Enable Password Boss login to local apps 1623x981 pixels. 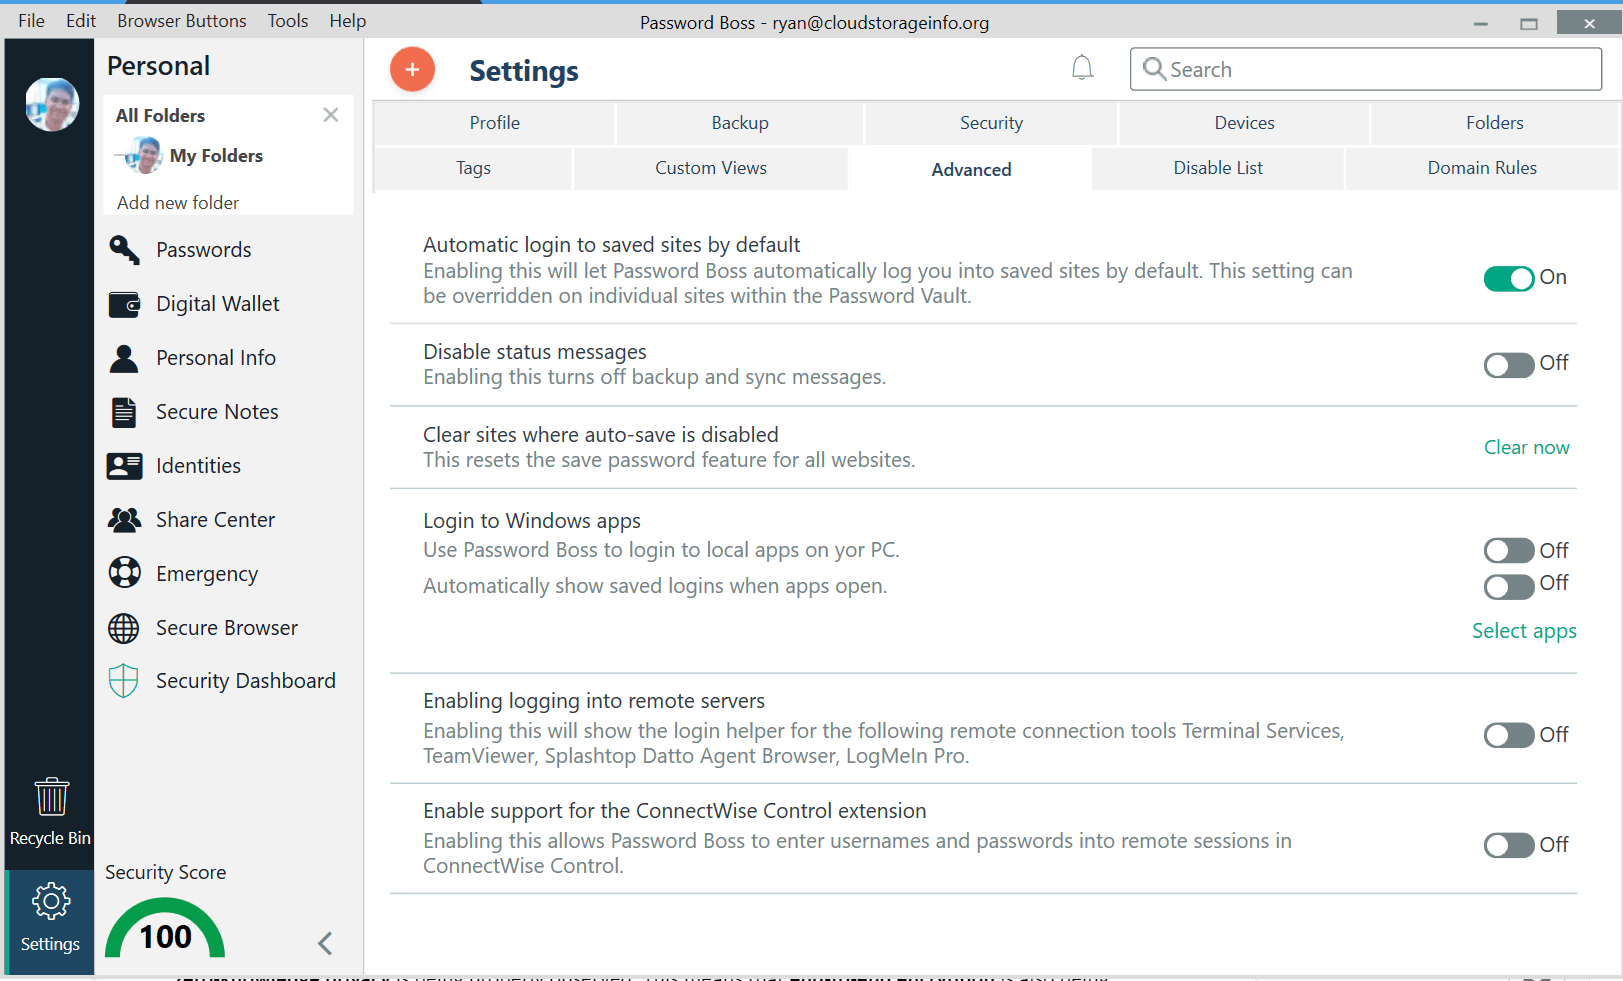(1509, 551)
